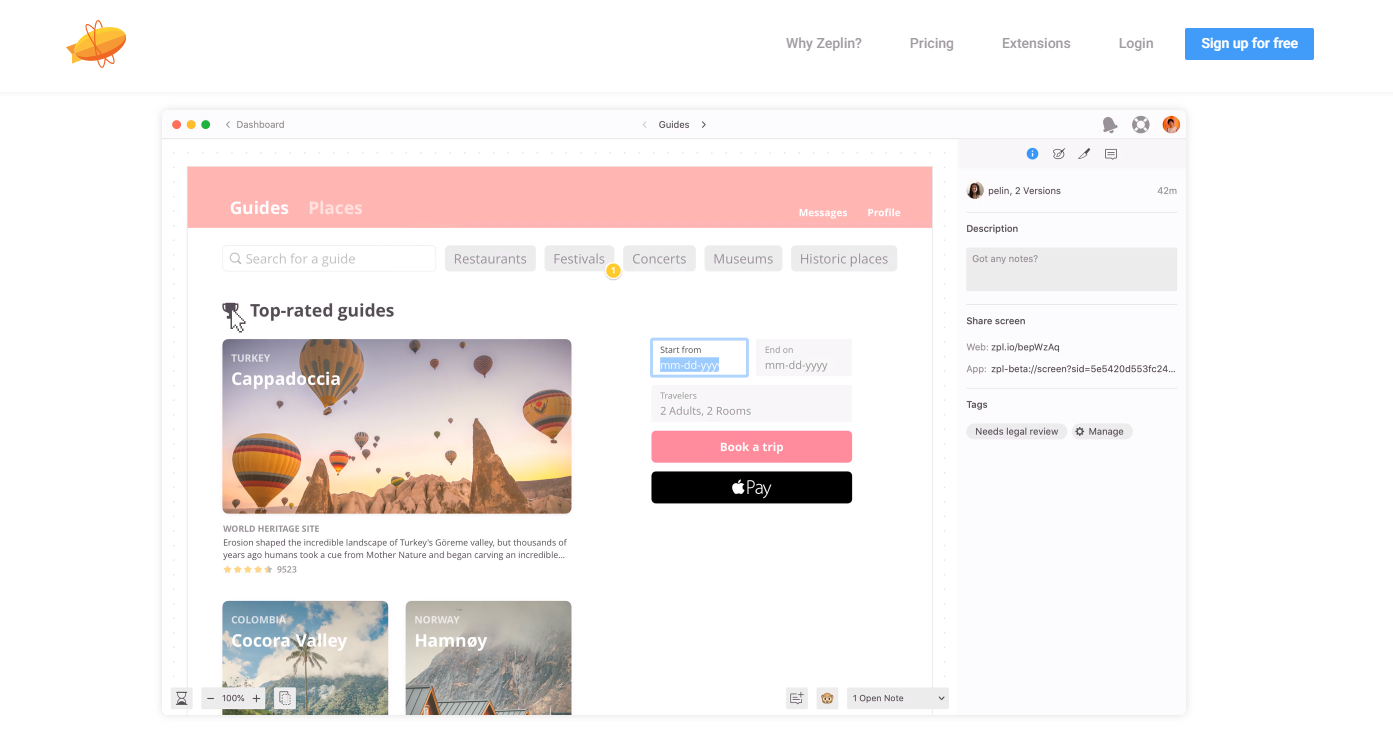Viewport: 1393px width, 748px height.
Task: Select the Guides tab in design
Action: coord(259,208)
